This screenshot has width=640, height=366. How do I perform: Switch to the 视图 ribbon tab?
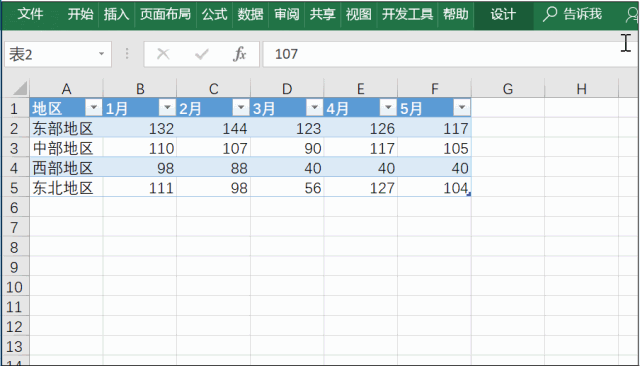pyautogui.click(x=359, y=14)
